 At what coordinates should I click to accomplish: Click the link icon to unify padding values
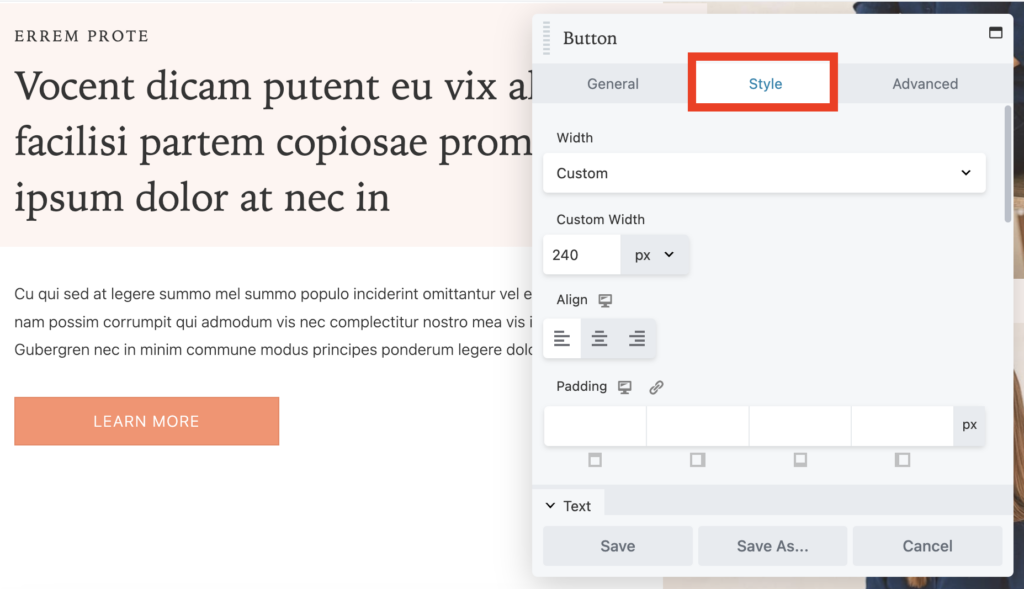(x=655, y=386)
